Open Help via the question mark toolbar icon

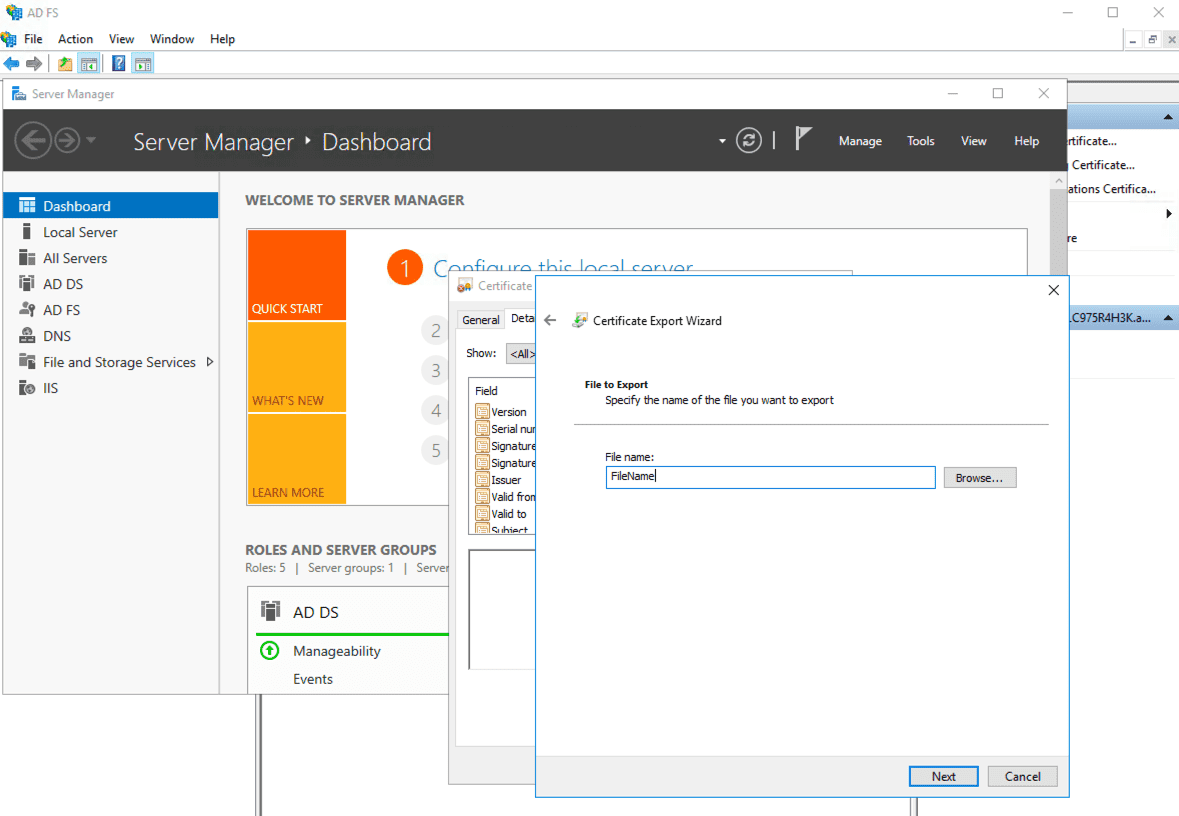(118, 63)
